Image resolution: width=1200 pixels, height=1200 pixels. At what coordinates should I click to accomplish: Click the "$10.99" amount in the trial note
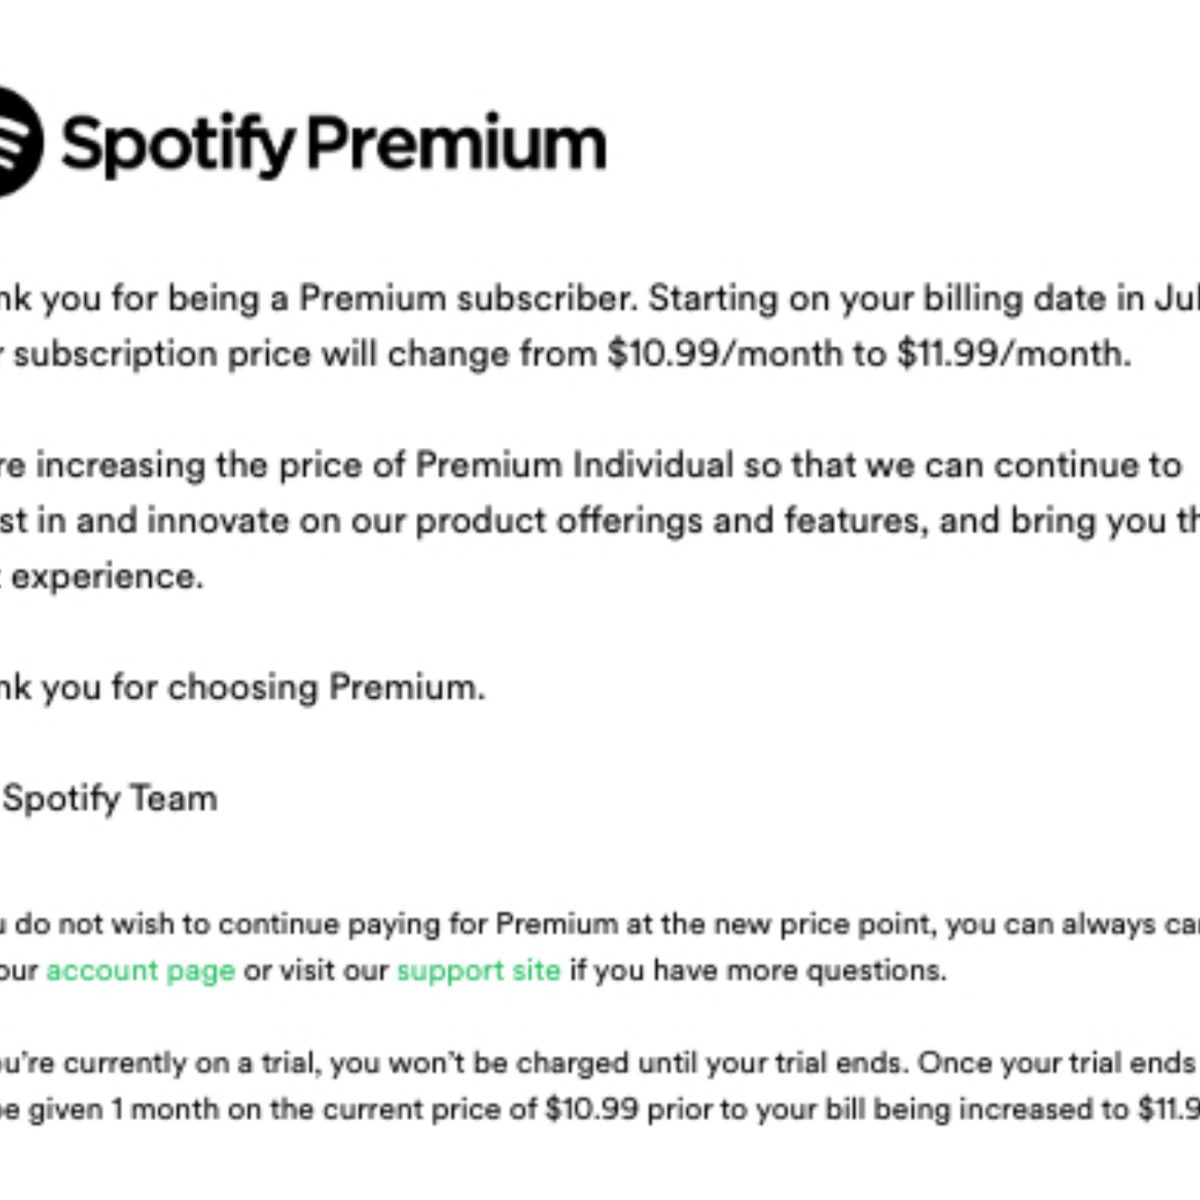pyautogui.click(x=592, y=1108)
